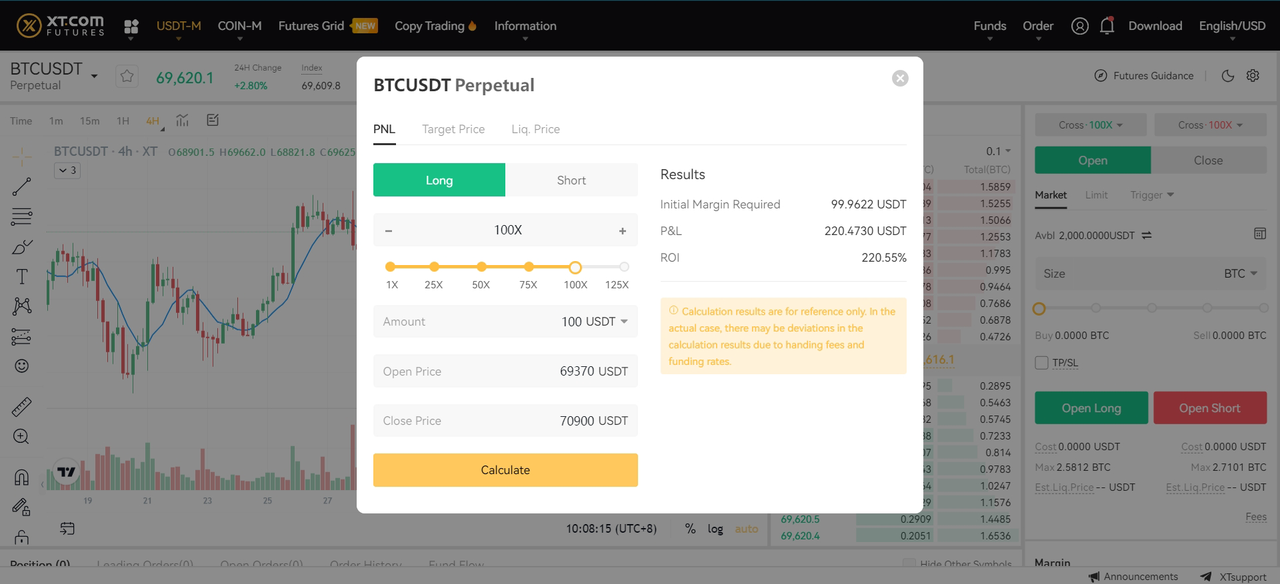This screenshot has width=1280, height=584.
Task: Click the Open Long button
Action: (x=1091, y=408)
